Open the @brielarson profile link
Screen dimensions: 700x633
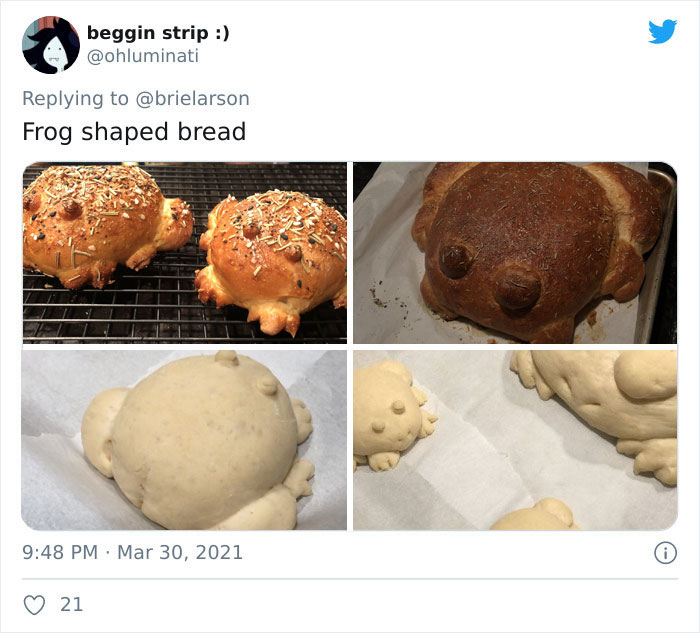192,98
